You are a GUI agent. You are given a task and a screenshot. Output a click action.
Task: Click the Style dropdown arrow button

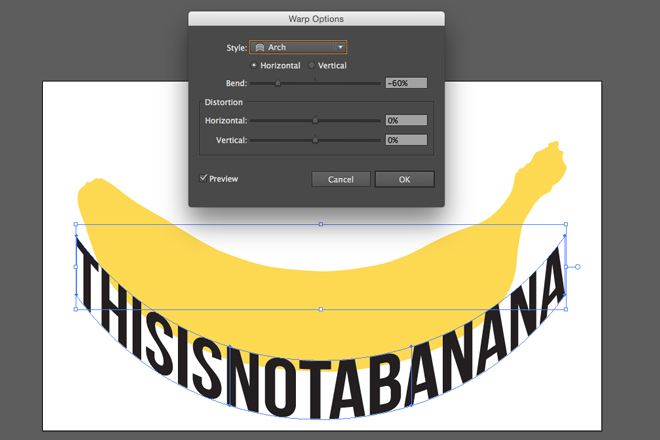click(x=340, y=47)
